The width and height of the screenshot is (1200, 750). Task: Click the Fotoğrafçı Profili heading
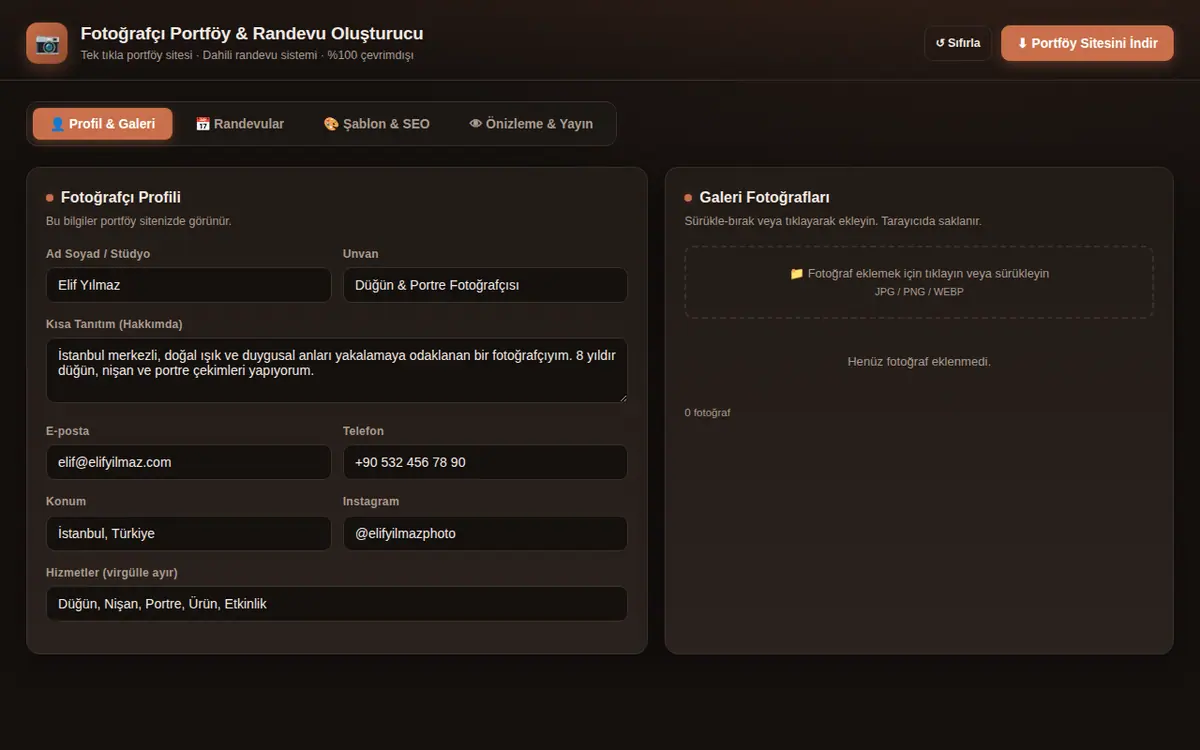coord(121,198)
